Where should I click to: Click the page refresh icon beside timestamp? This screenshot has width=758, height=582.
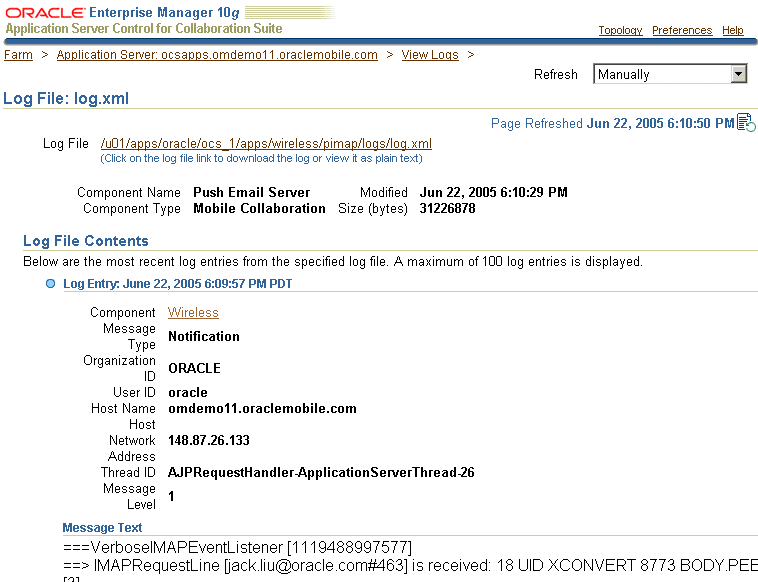click(x=746, y=123)
